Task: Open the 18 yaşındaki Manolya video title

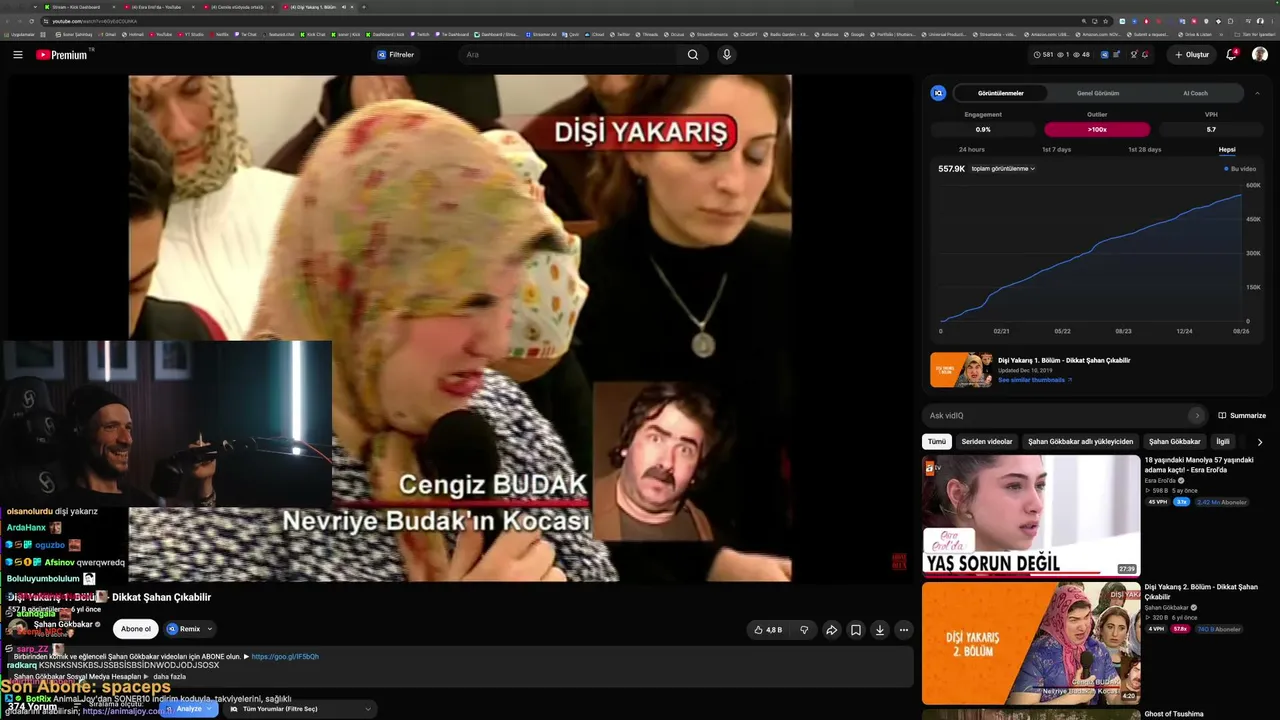Action: coord(1199,465)
